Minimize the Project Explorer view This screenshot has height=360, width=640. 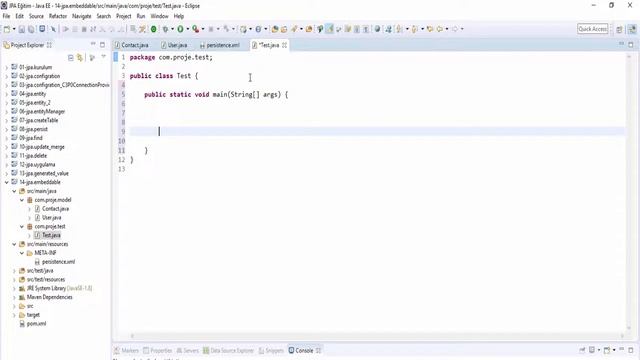pyautogui.click(x=93, y=44)
